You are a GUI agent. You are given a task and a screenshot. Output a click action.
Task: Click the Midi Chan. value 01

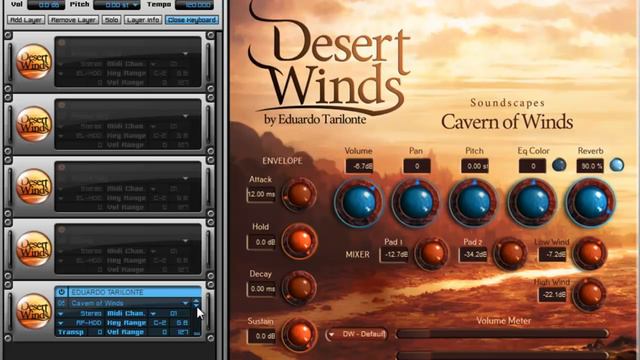point(173,313)
